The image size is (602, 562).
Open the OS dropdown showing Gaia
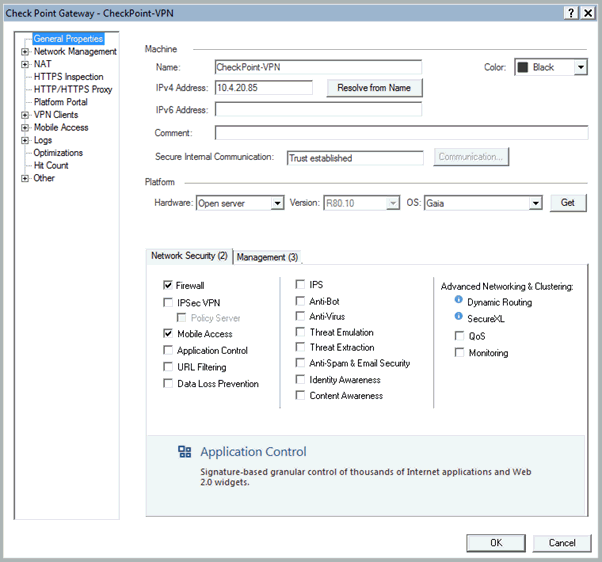point(535,203)
